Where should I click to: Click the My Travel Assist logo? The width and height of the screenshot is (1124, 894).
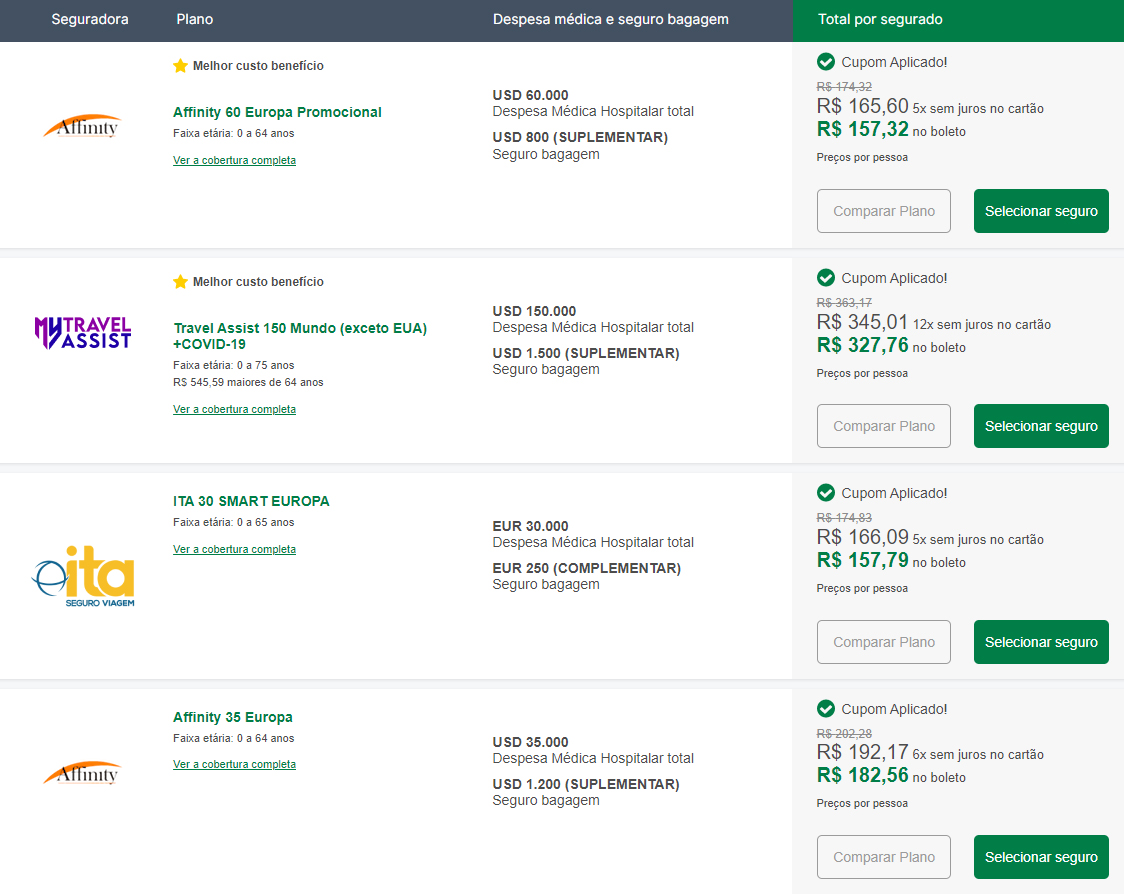click(x=83, y=333)
